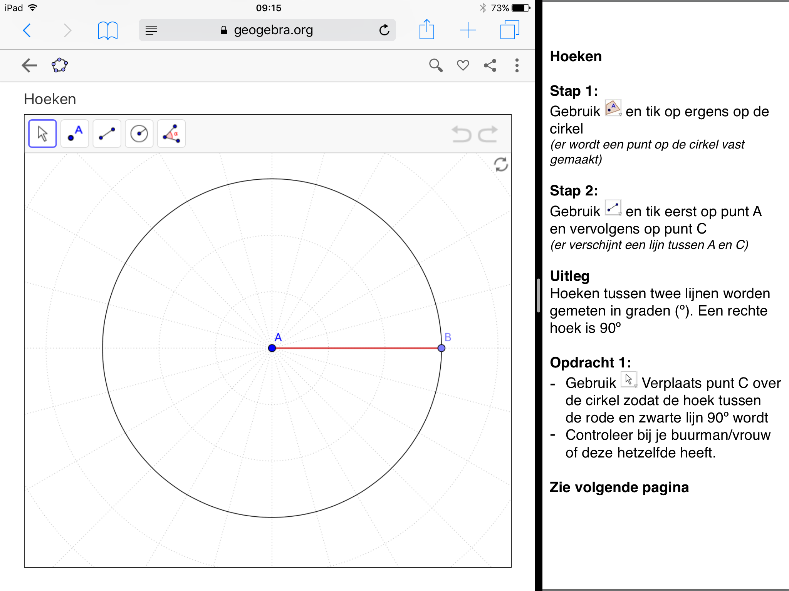Open Safari reader view
This screenshot has width=789, height=591.
point(151,30)
